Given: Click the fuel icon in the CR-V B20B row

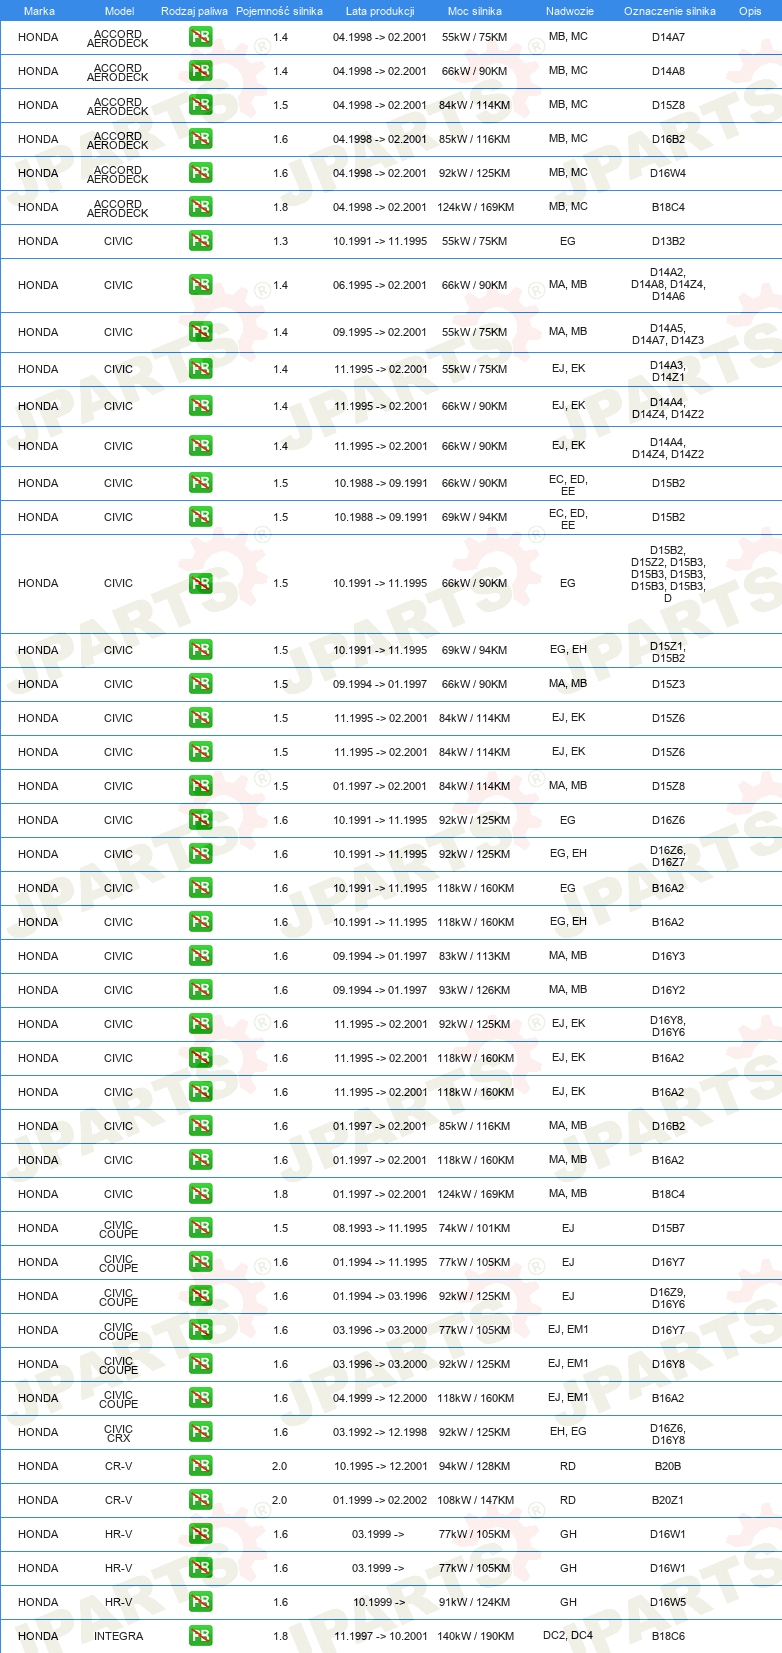Looking at the screenshot, I should pyautogui.click(x=200, y=1466).
